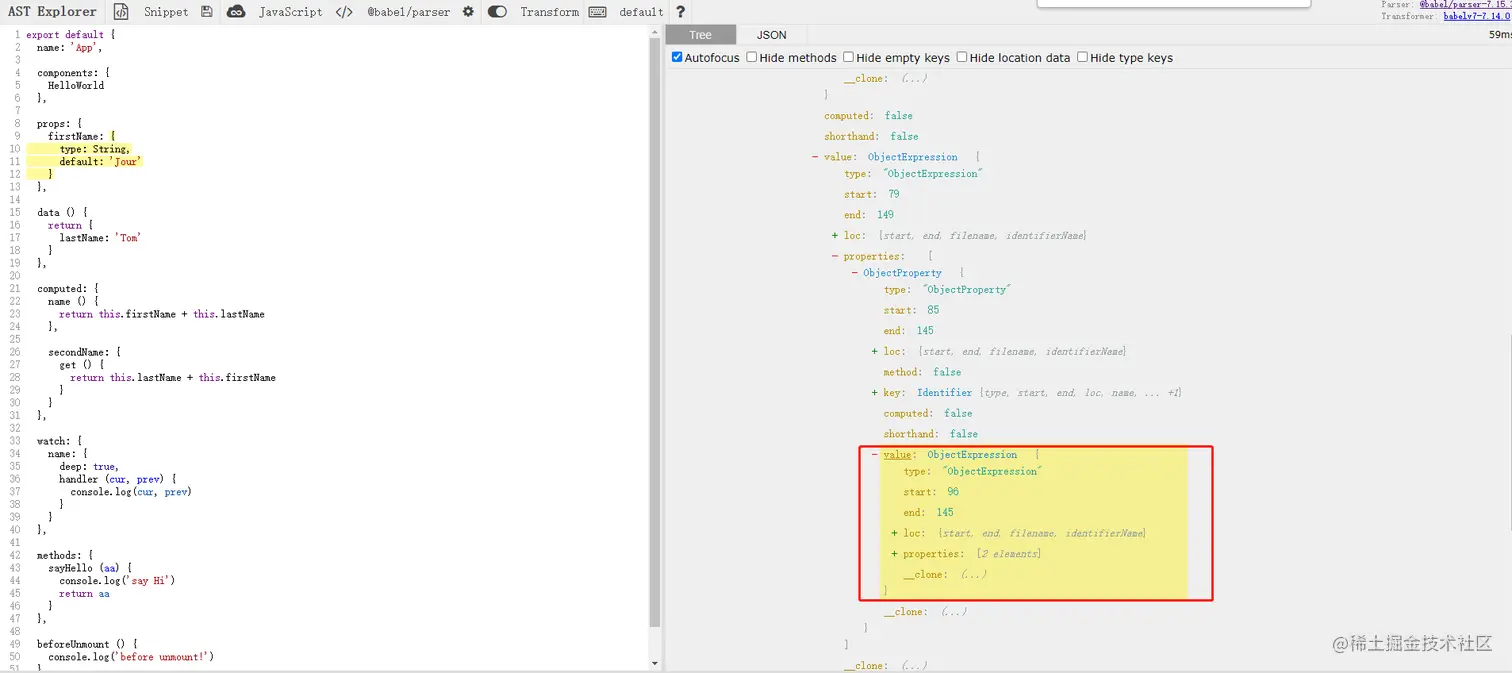Click the 'end: 149' value
Image resolution: width=1512 pixels, height=673 pixels.
point(884,215)
